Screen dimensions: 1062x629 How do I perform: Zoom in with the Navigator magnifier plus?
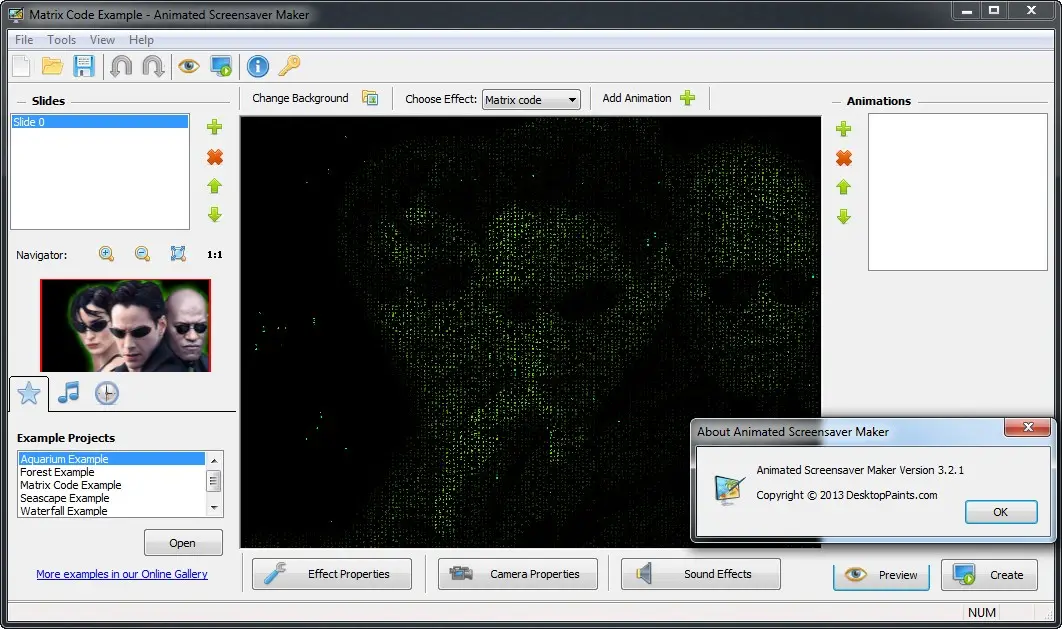point(106,254)
